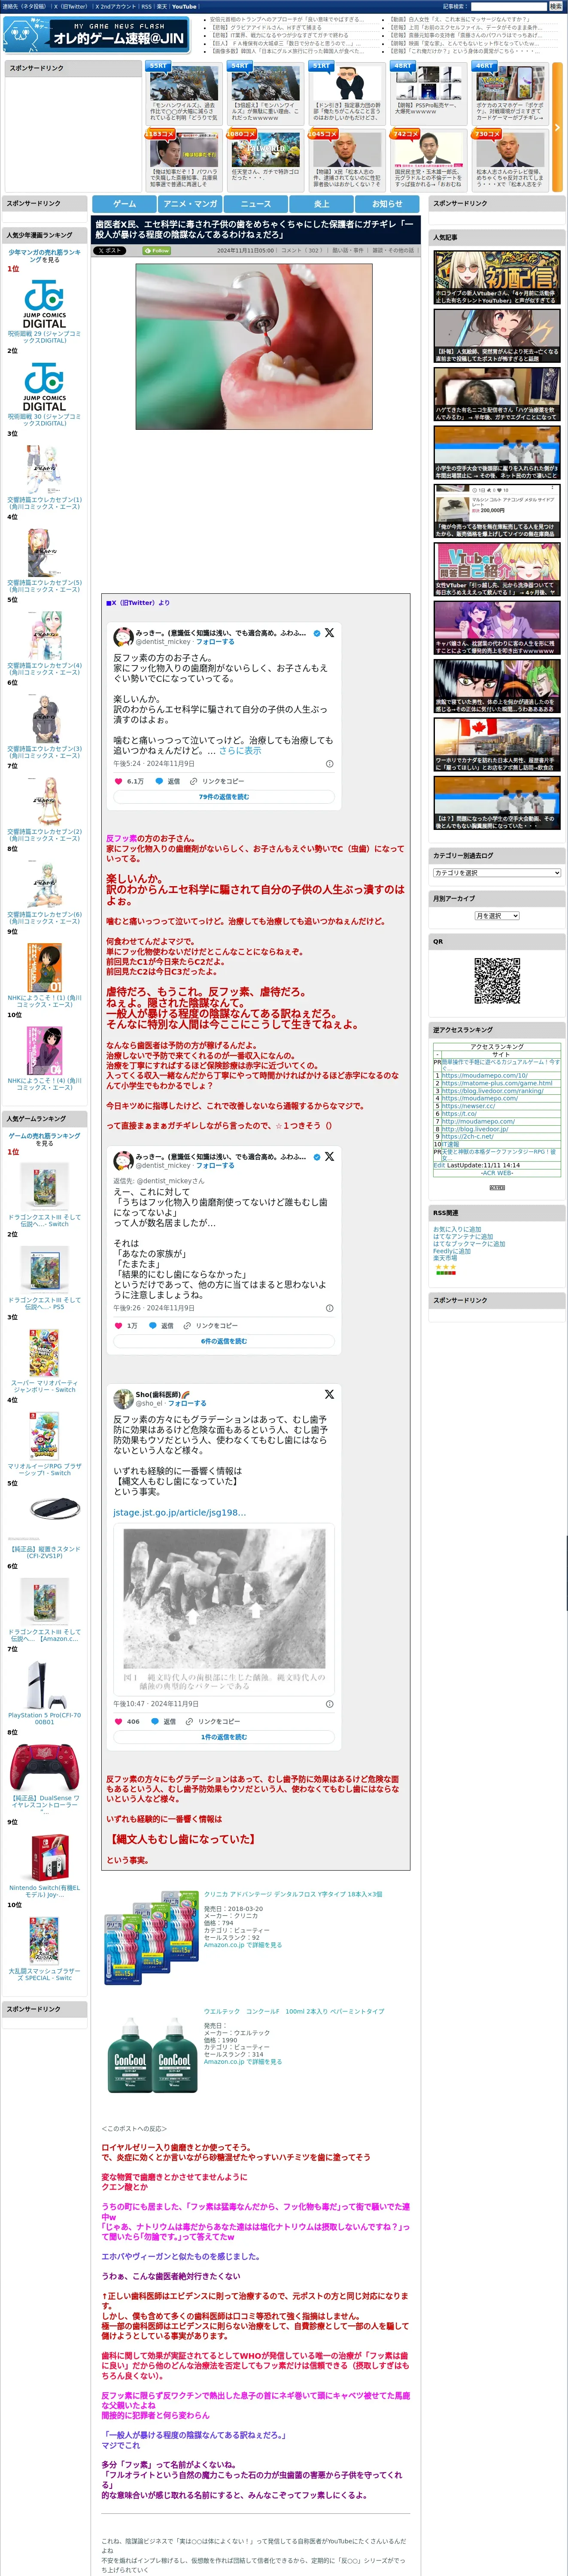Screen dimensions: 568x2576
Task: Click さらに表示 in first tweet
Action: coord(240,750)
